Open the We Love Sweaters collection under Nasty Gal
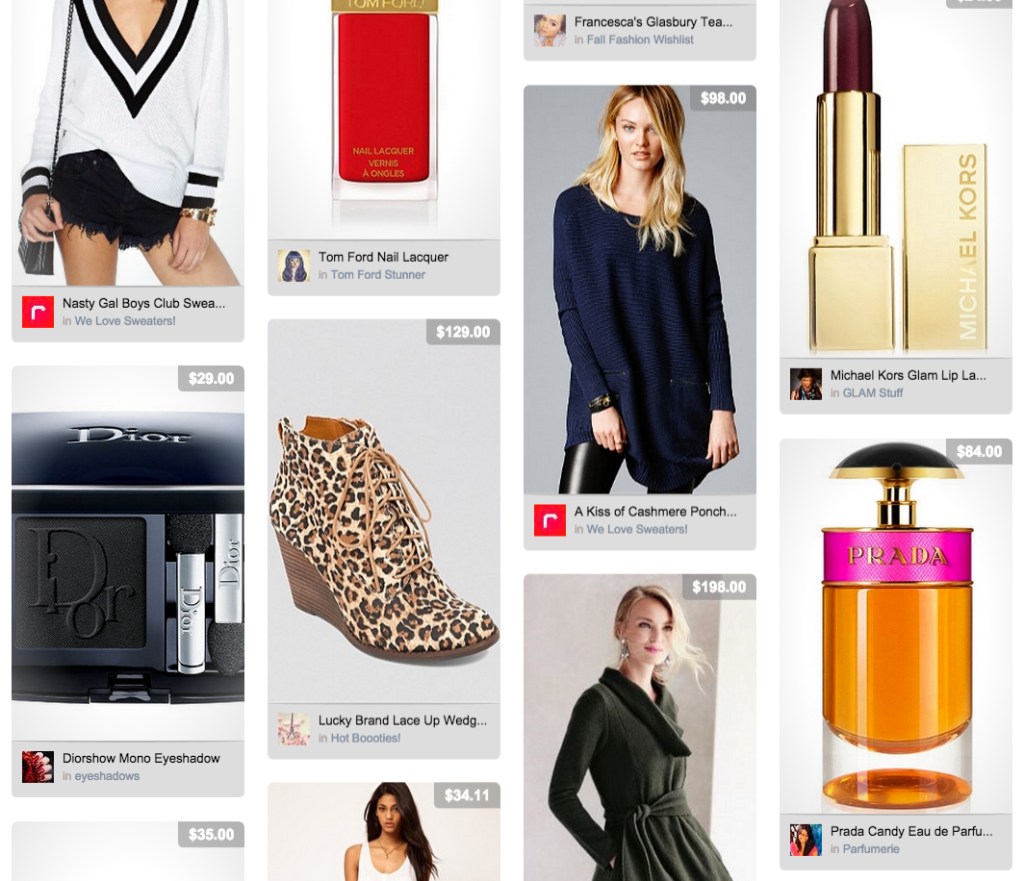The image size is (1024, 881). [125, 321]
